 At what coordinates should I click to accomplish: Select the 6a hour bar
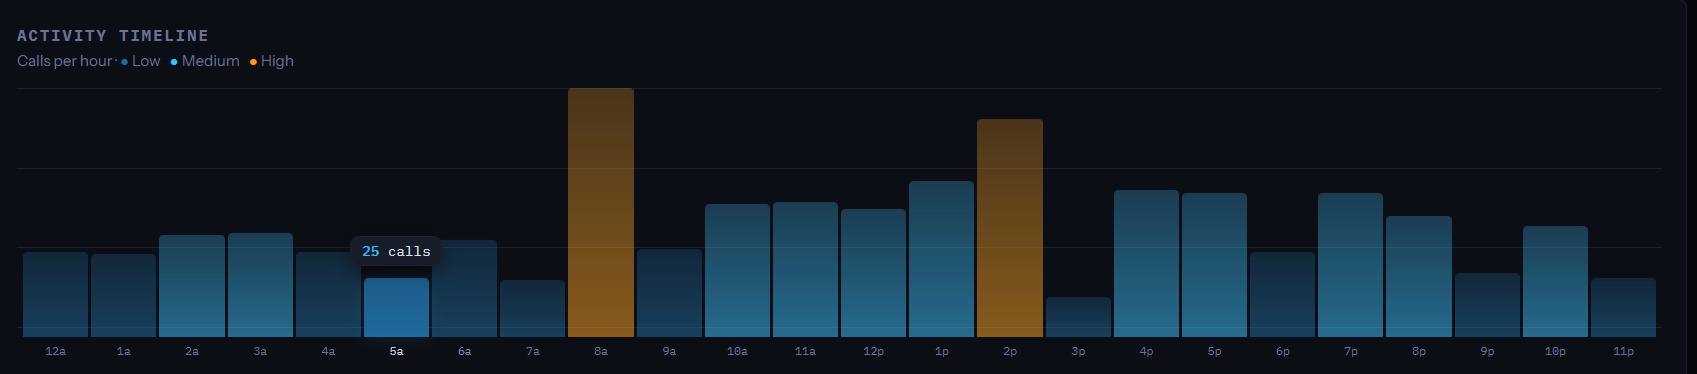464,288
